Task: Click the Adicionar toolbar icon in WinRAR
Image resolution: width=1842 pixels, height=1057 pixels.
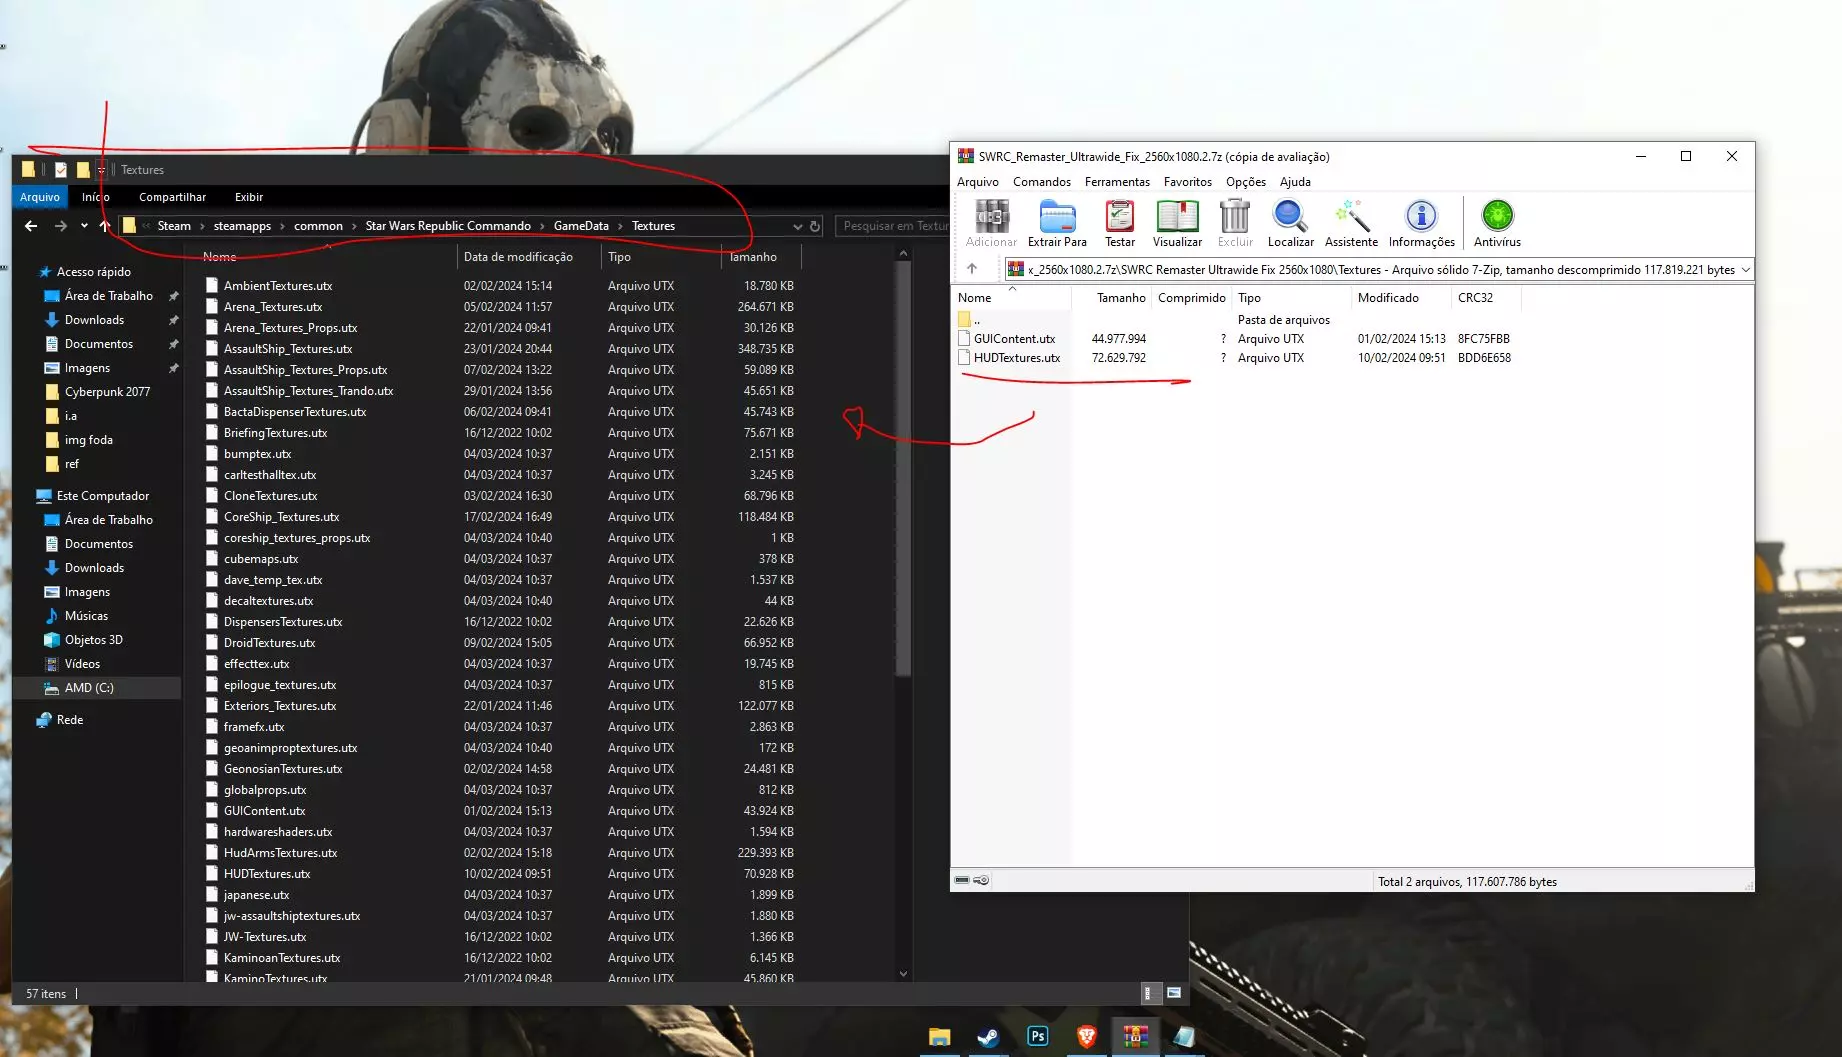Action: [991, 223]
